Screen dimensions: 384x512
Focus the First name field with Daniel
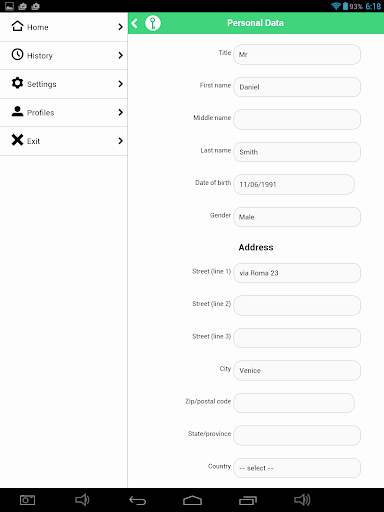[x=297, y=87]
